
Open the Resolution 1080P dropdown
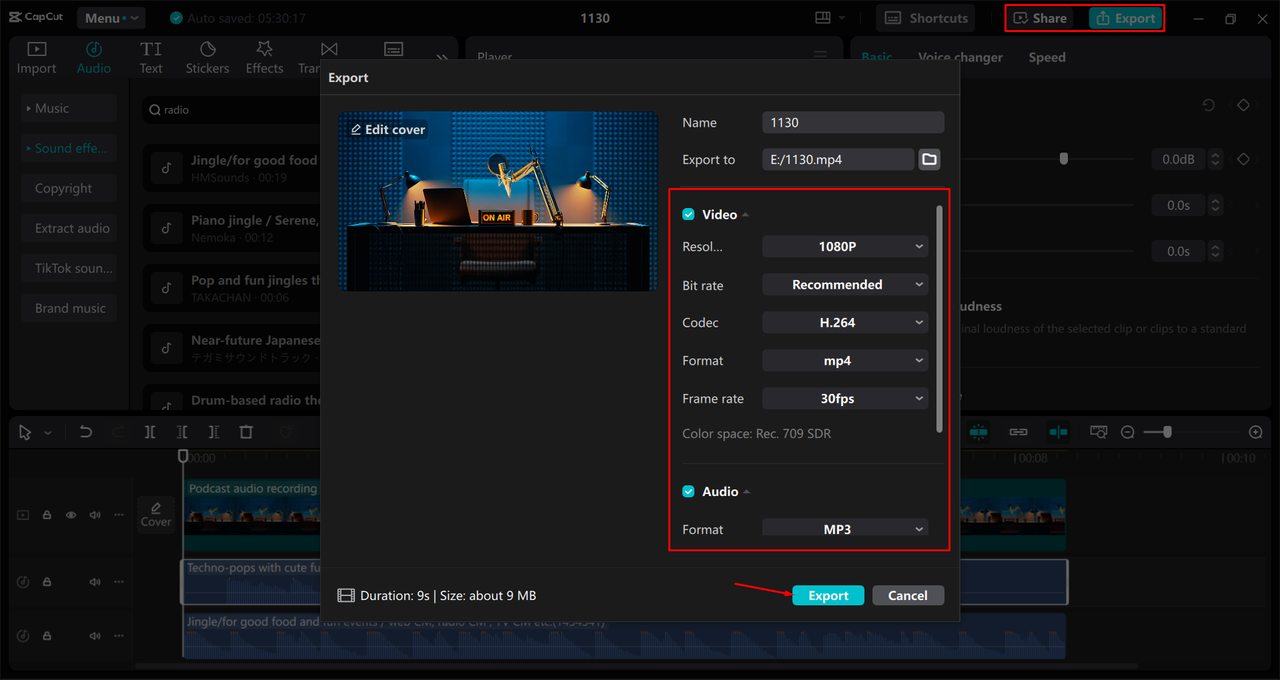(845, 246)
